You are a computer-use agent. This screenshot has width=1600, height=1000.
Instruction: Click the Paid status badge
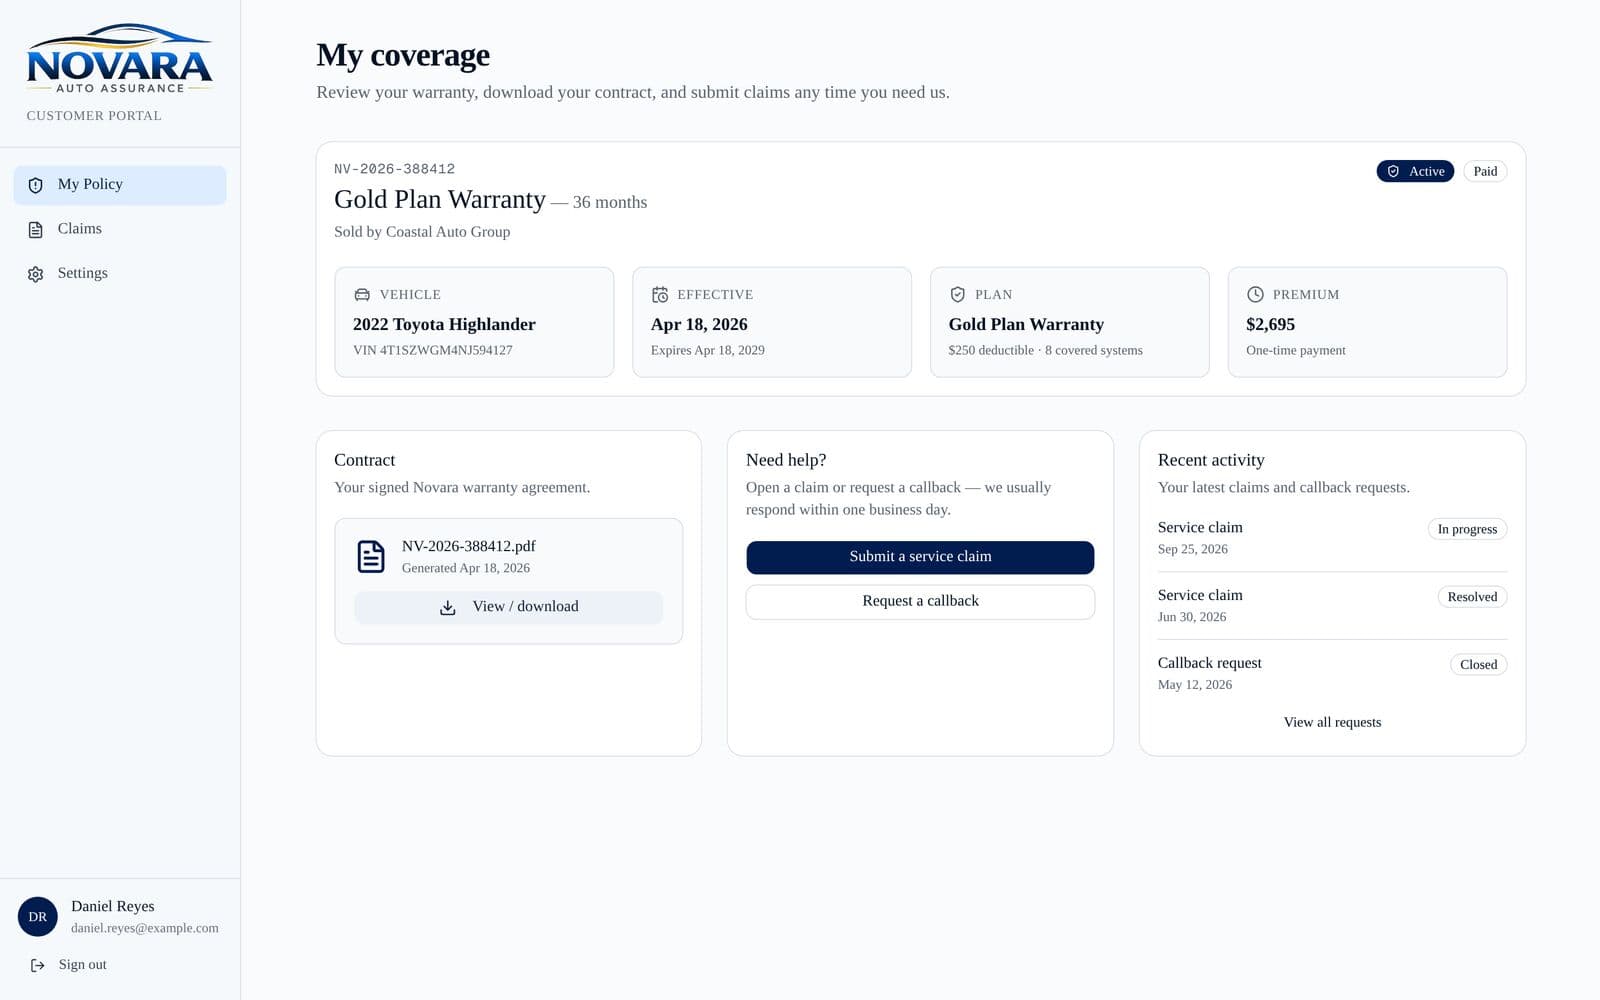[1485, 172]
